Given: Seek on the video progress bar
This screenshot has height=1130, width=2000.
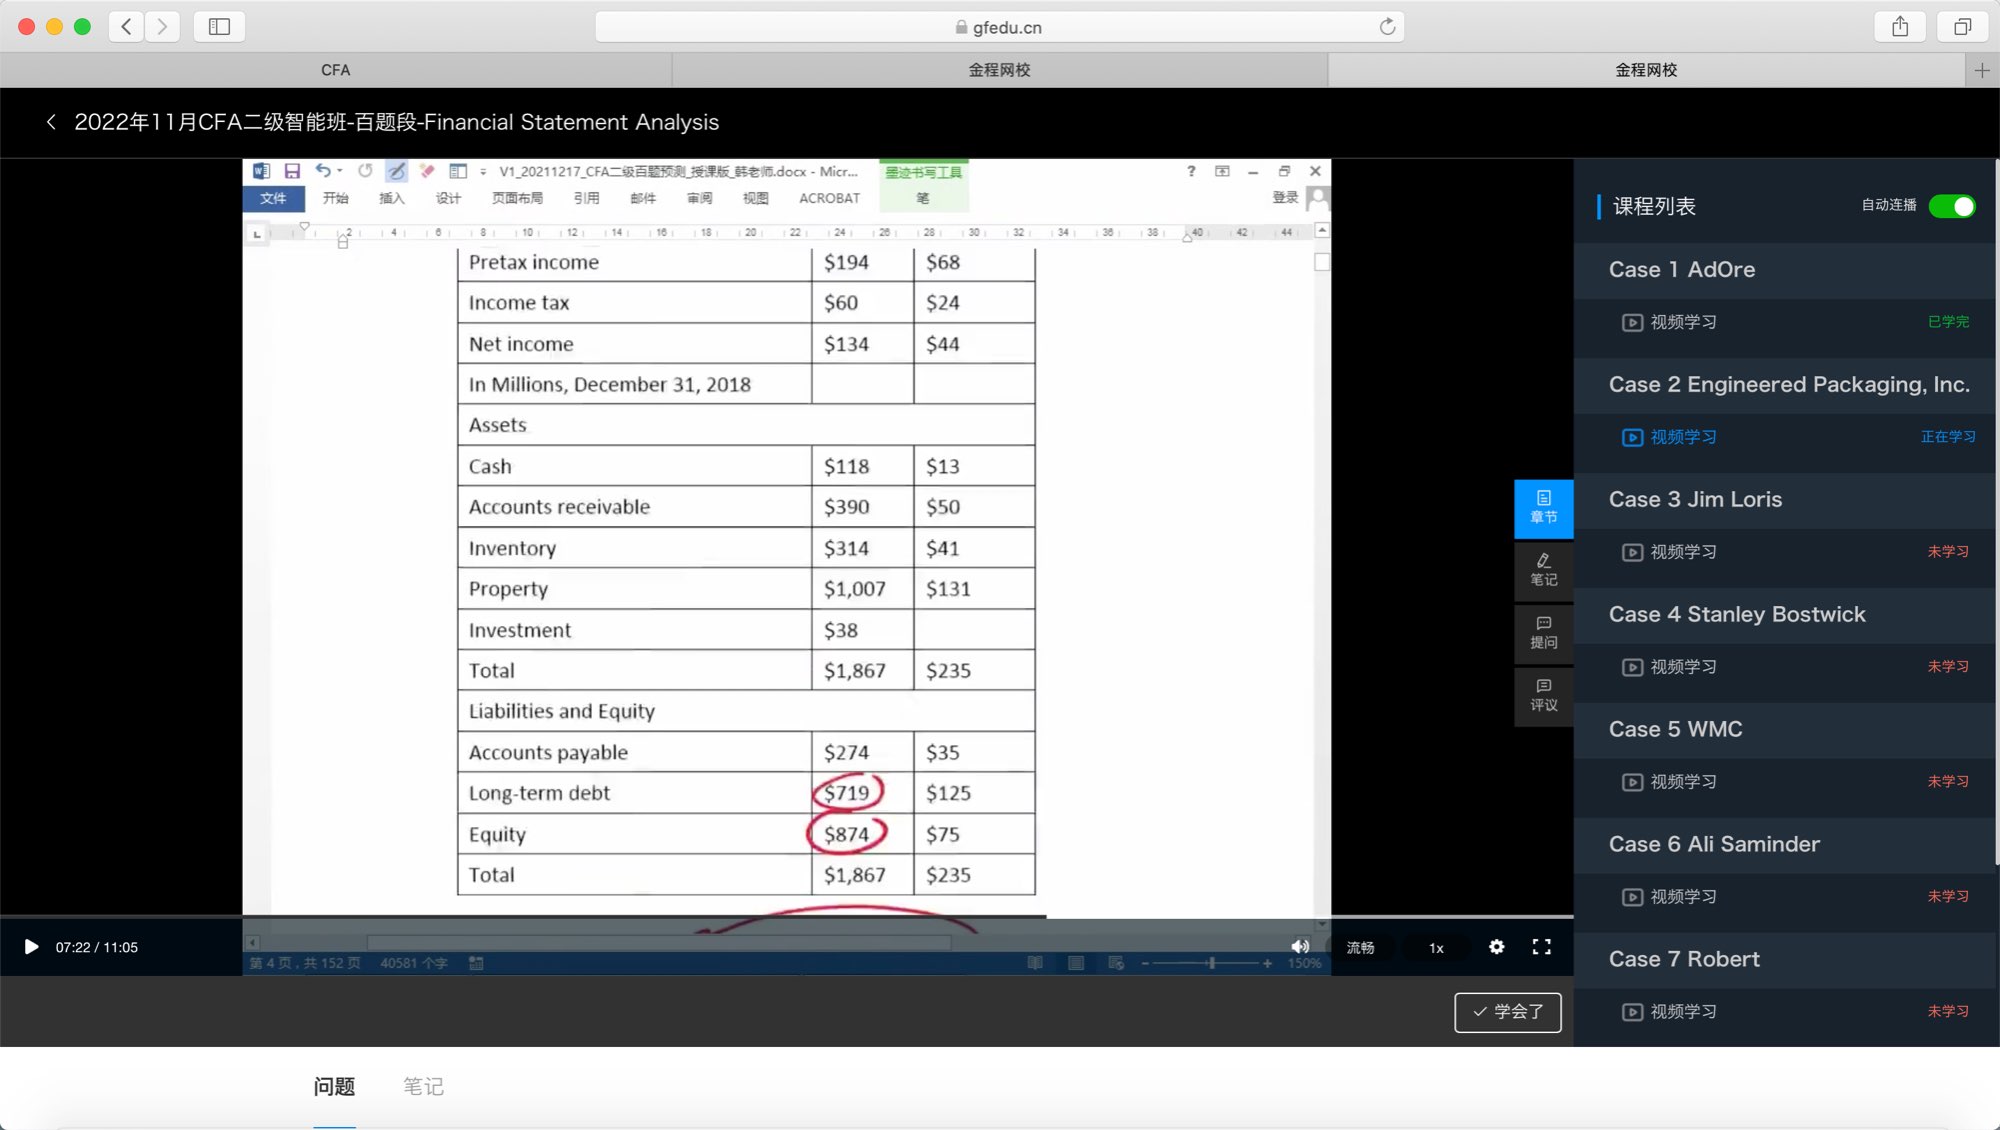Looking at the screenshot, I should coord(787,916).
